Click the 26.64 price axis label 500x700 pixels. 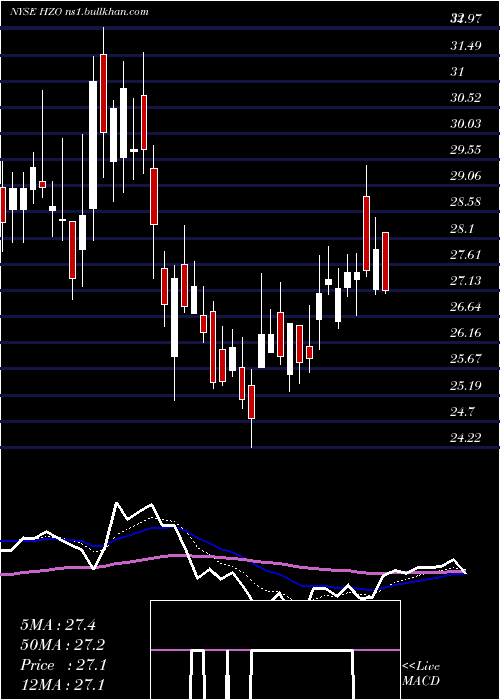[x=466, y=307]
